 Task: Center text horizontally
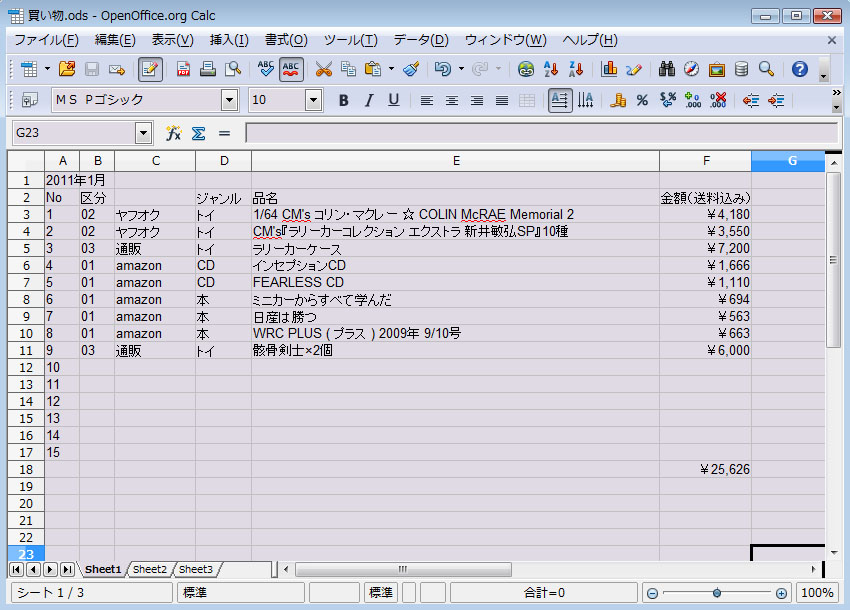pos(452,100)
